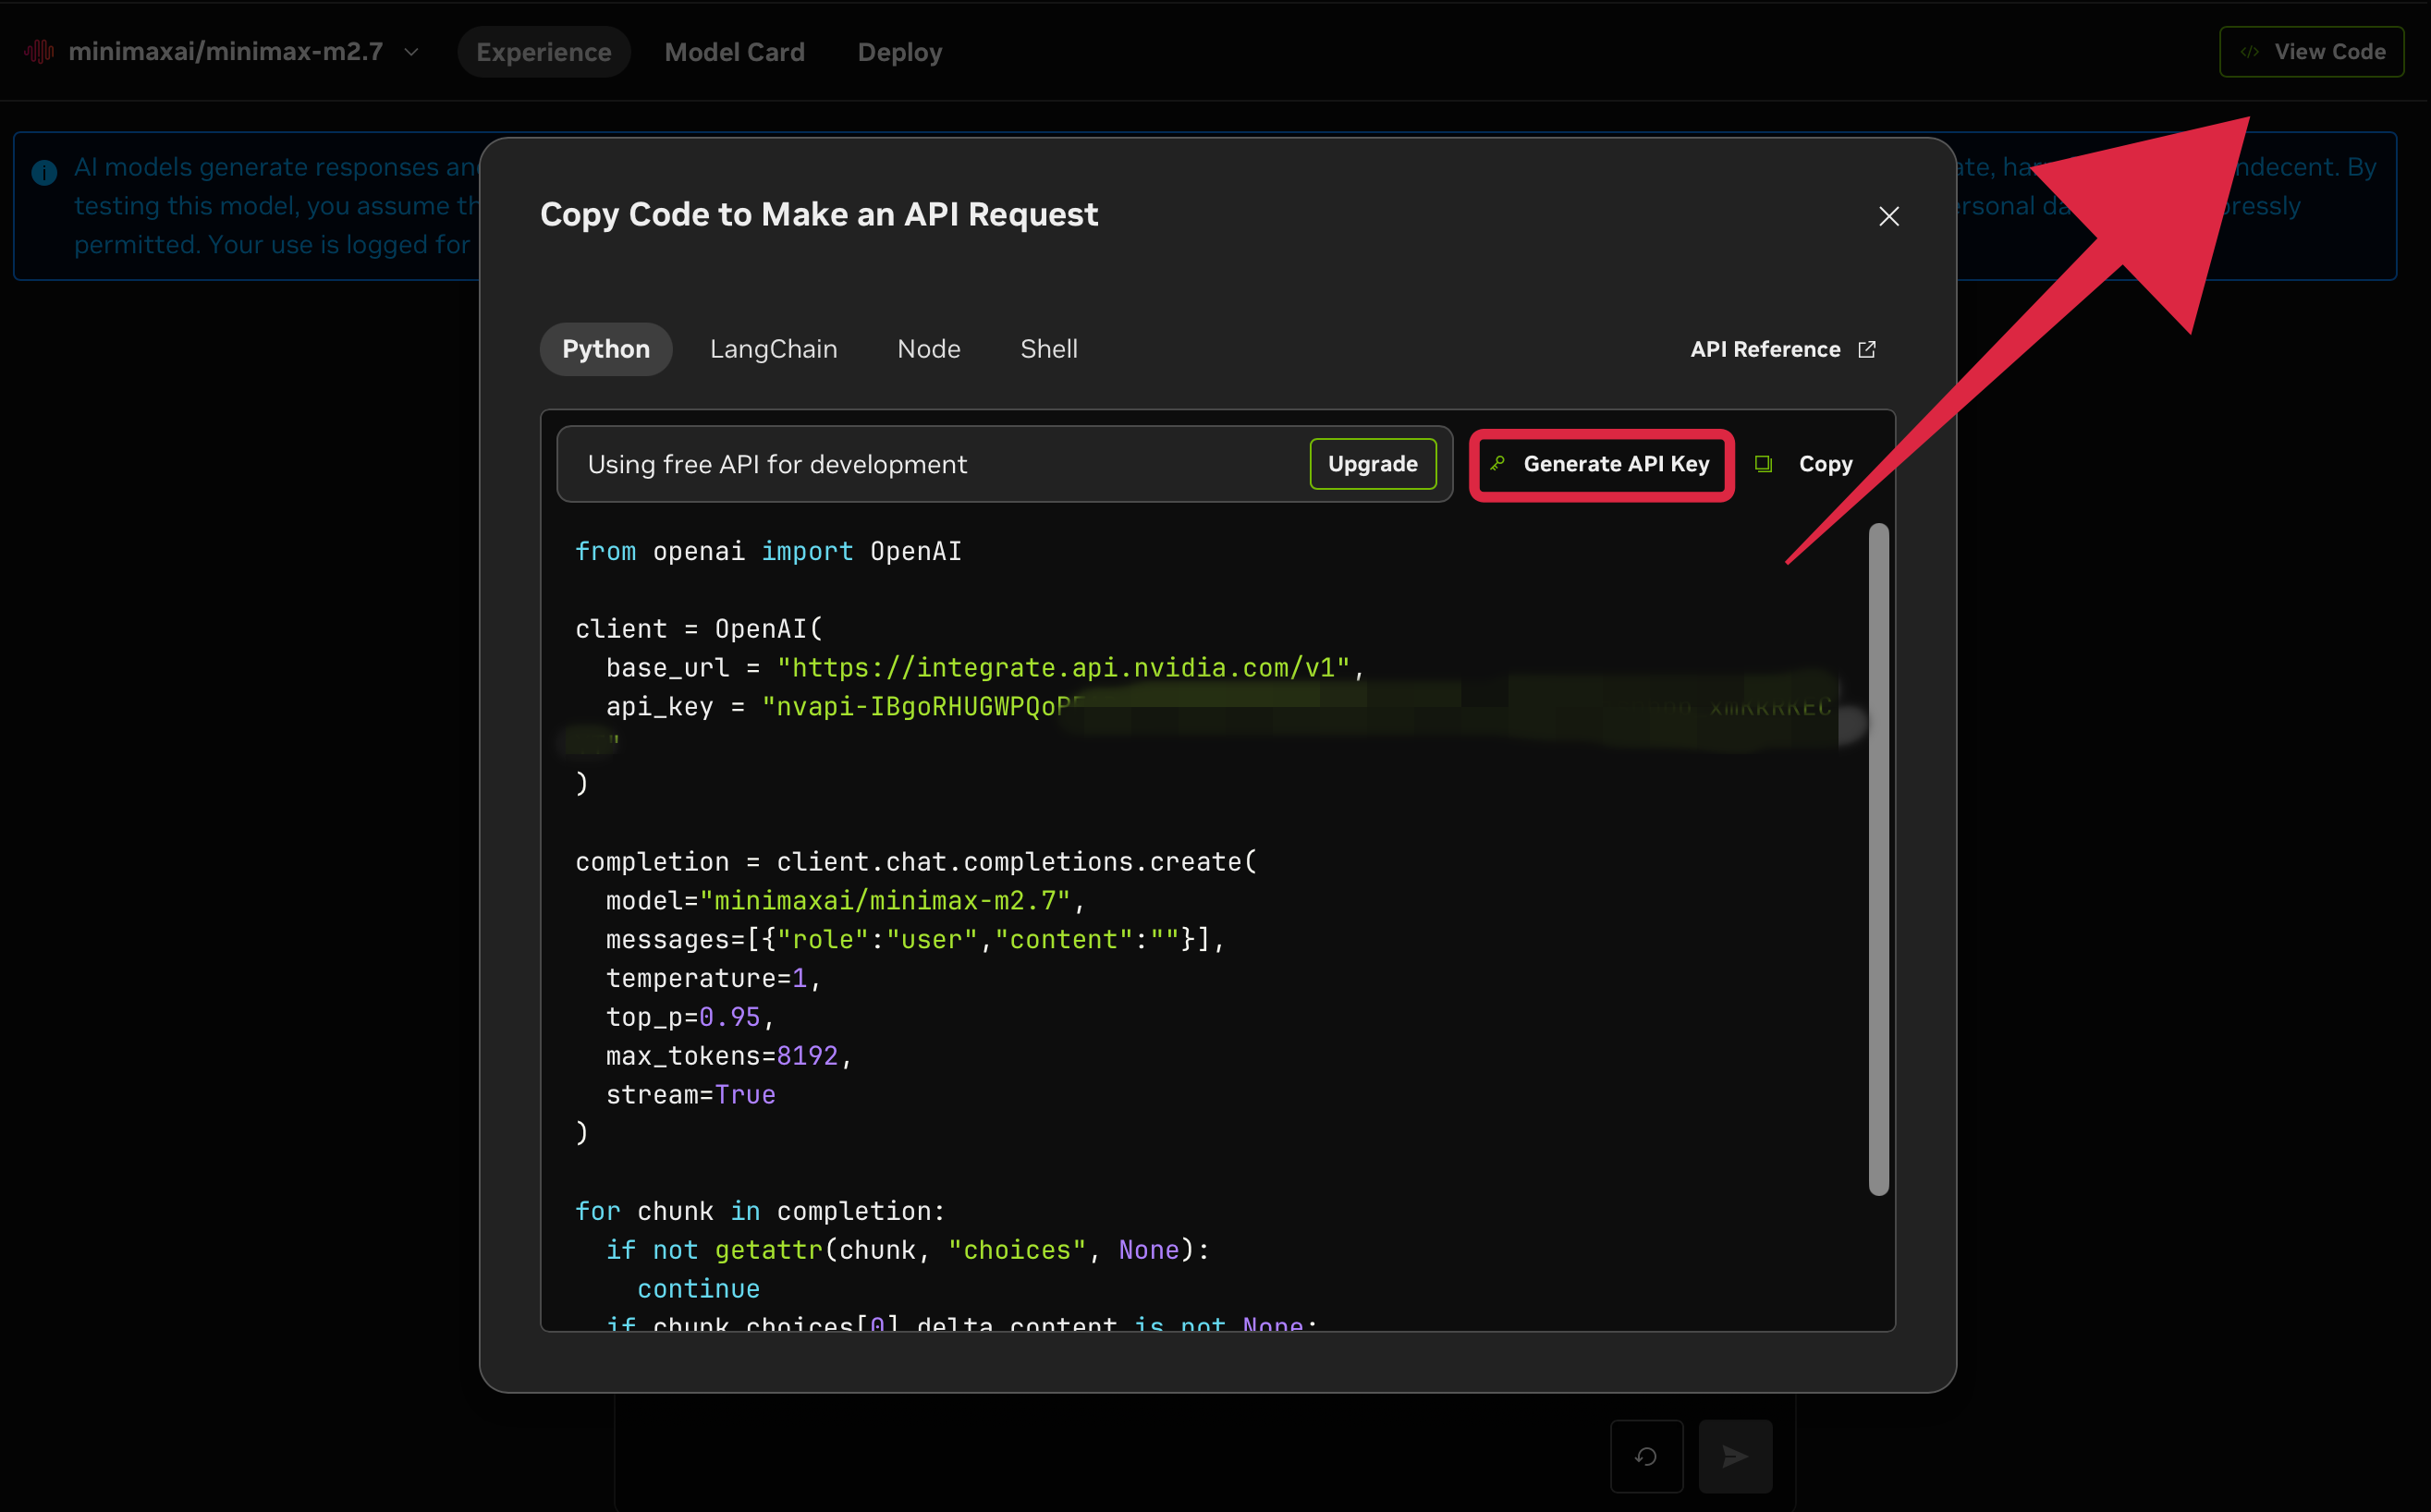
Task: Click the copy icon beside Copy
Action: point(1763,464)
